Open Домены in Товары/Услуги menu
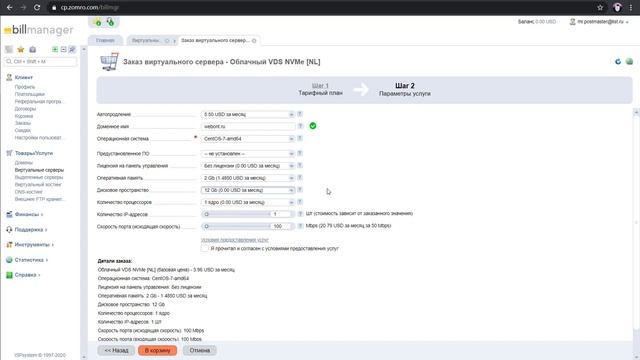Screen dimensions: 640x360 pyautogui.click(x=24, y=162)
